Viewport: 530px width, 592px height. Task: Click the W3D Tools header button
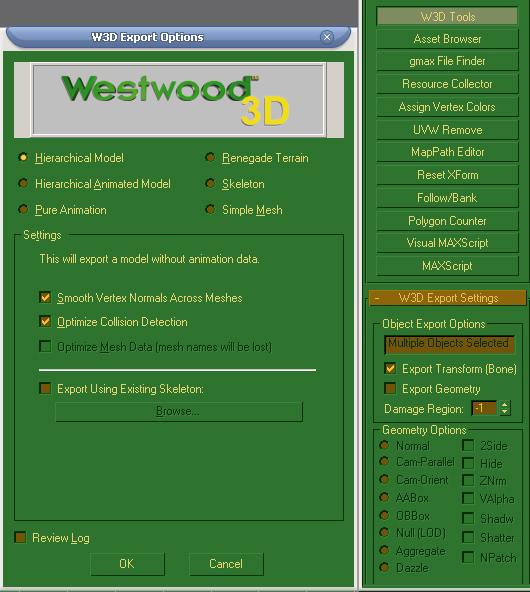click(x=447, y=17)
